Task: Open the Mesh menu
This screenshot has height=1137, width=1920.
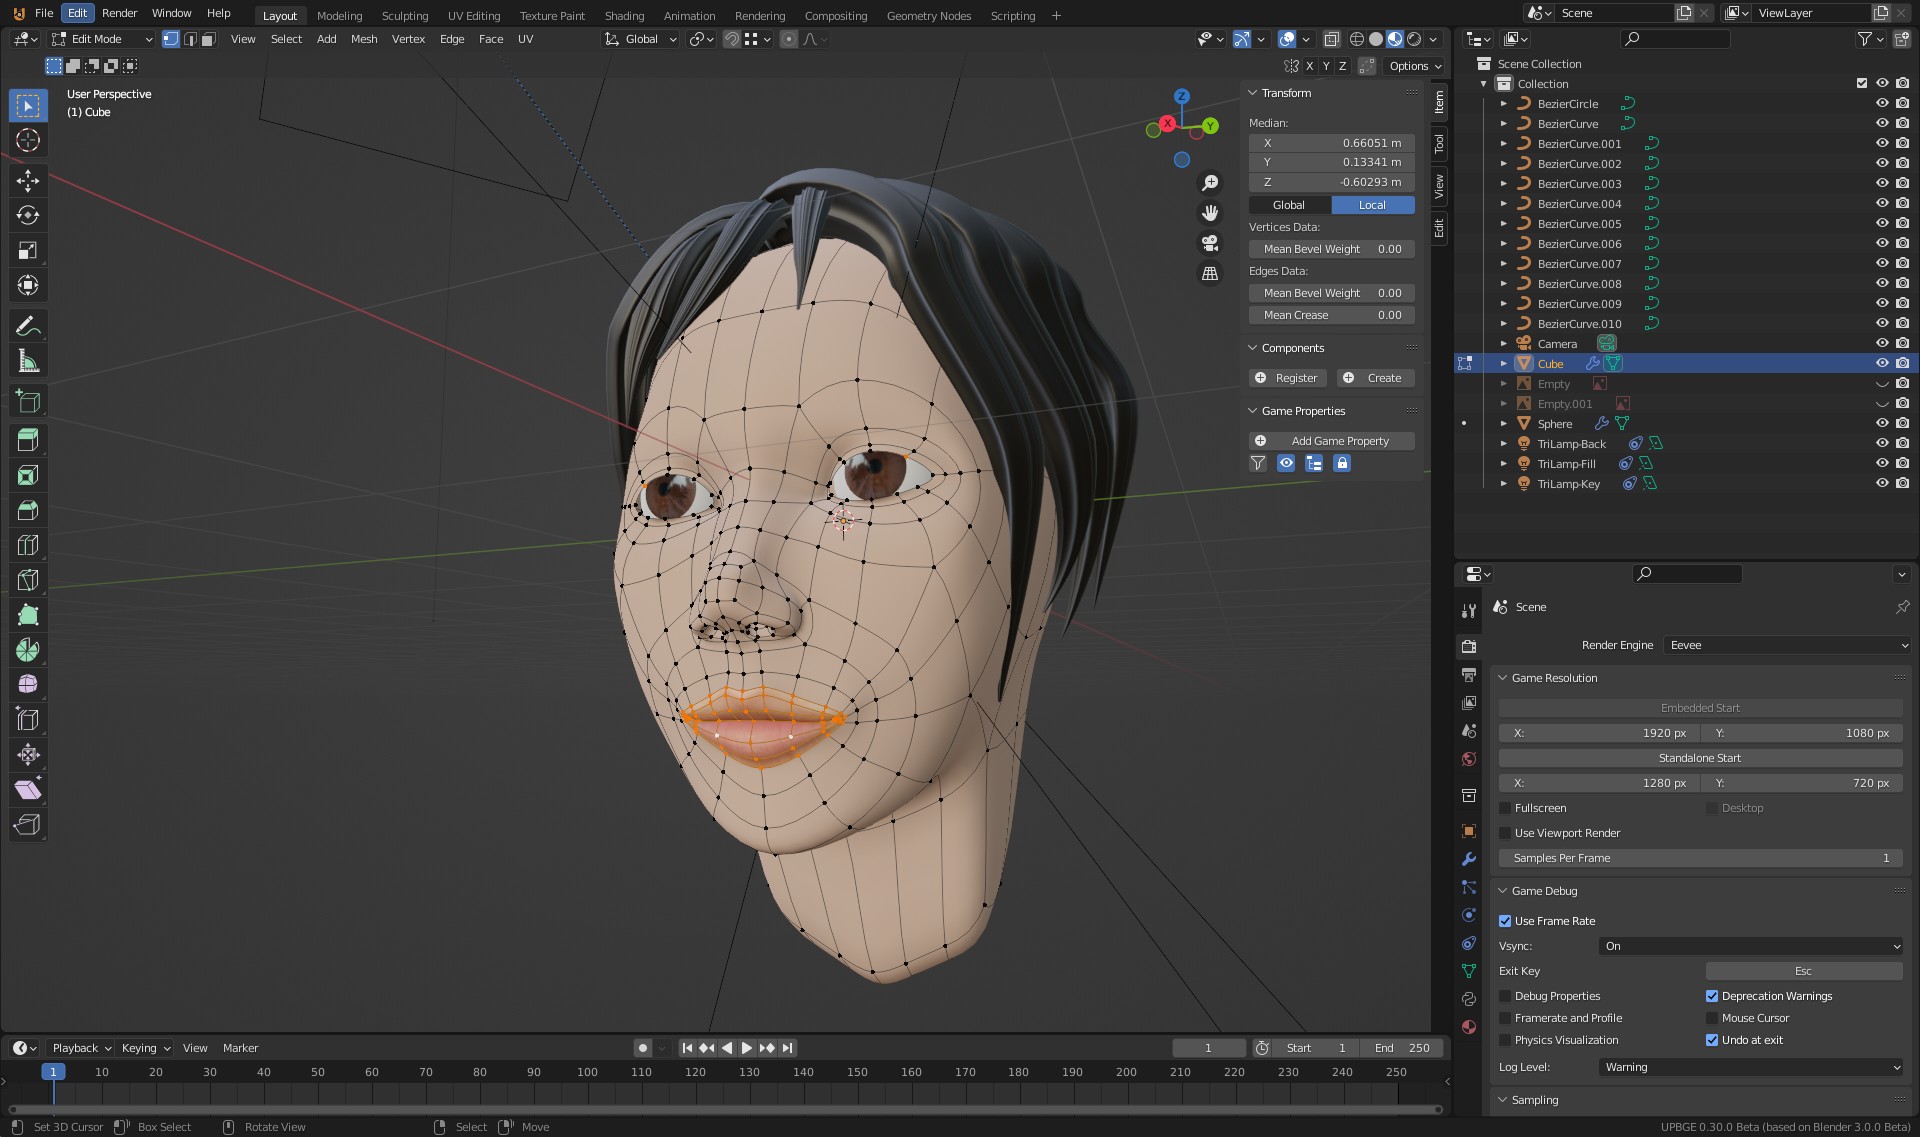Action: [x=364, y=39]
